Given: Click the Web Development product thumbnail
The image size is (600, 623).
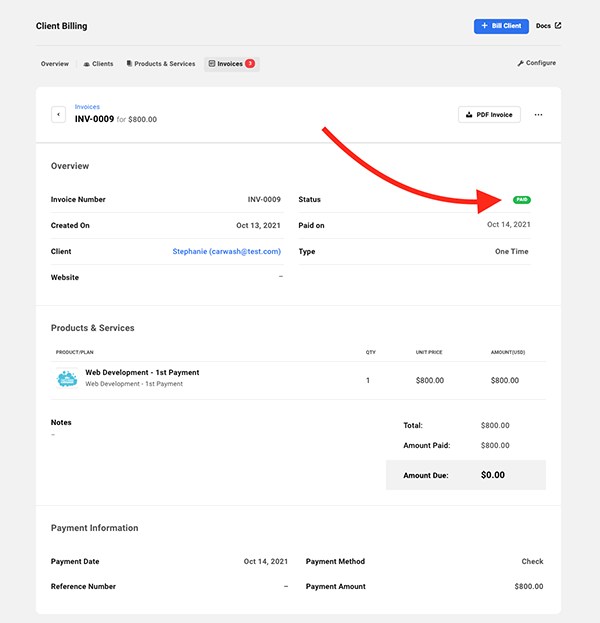Looking at the screenshot, I should click(66, 379).
